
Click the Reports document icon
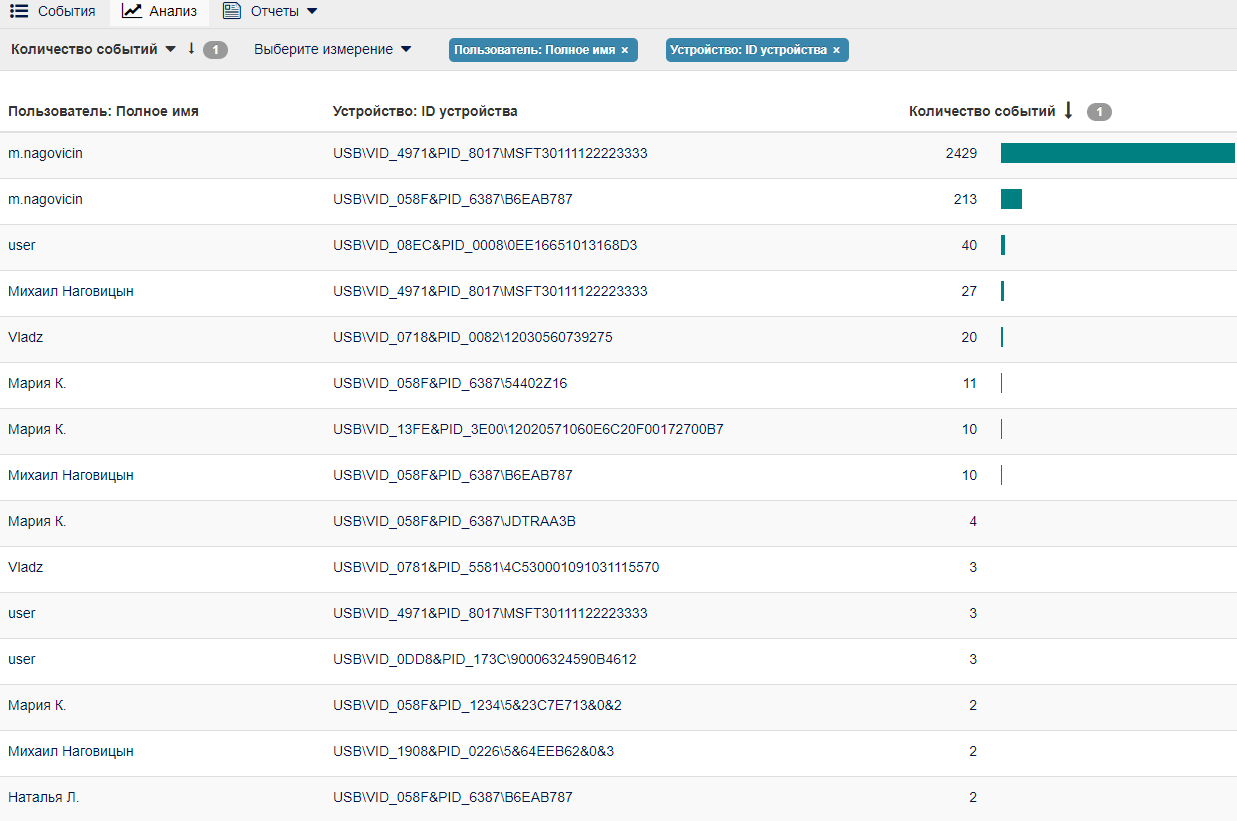click(232, 11)
